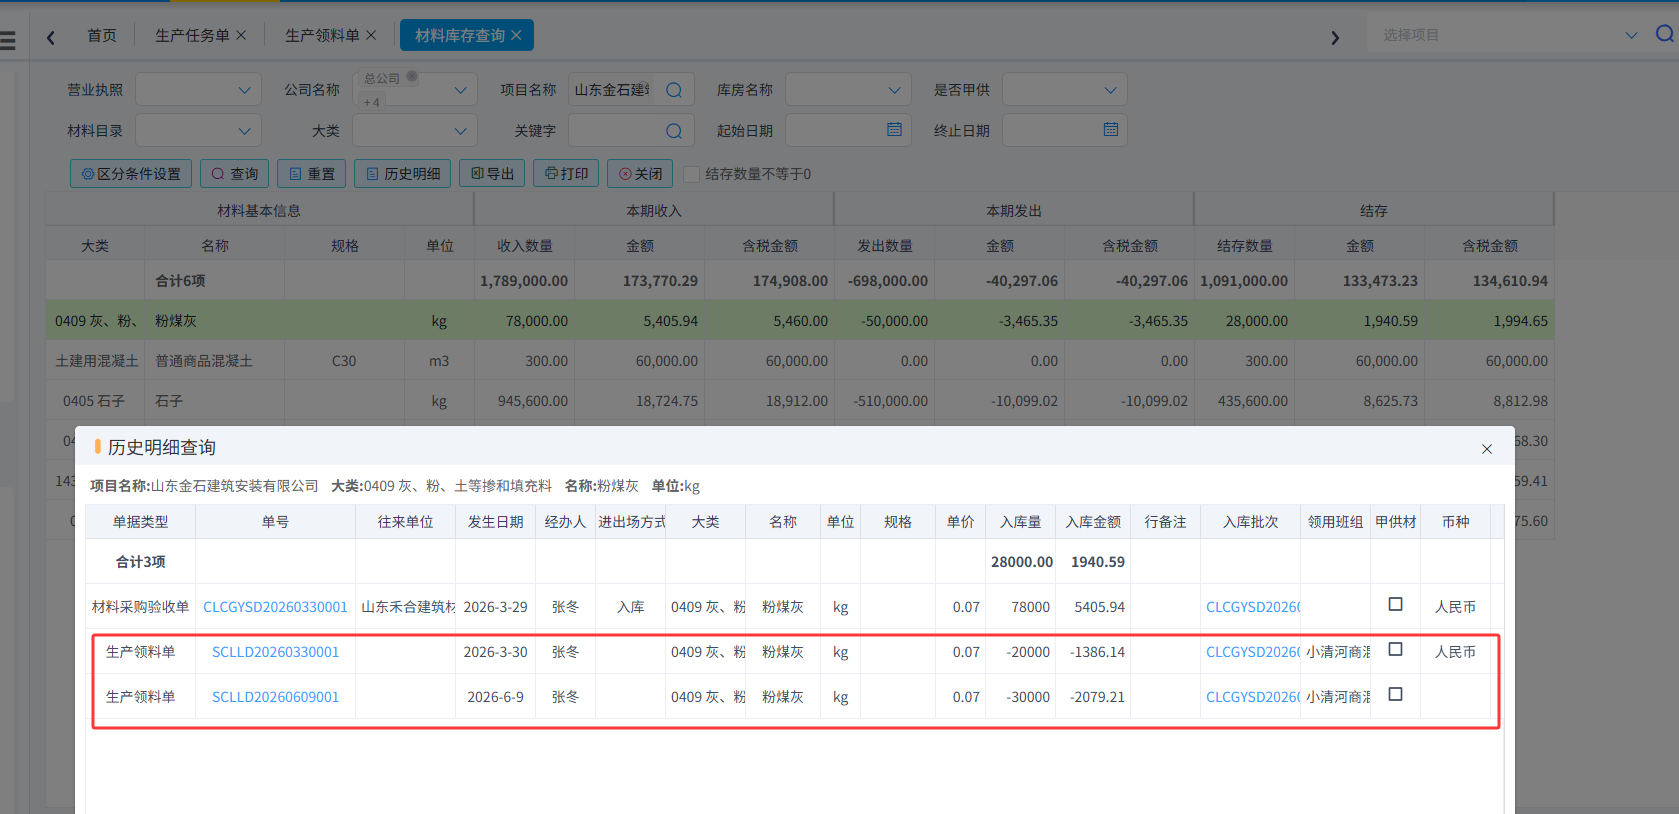Click the 区分条件设置 button
This screenshot has width=1679, height=814.
(x=131, y=174)
